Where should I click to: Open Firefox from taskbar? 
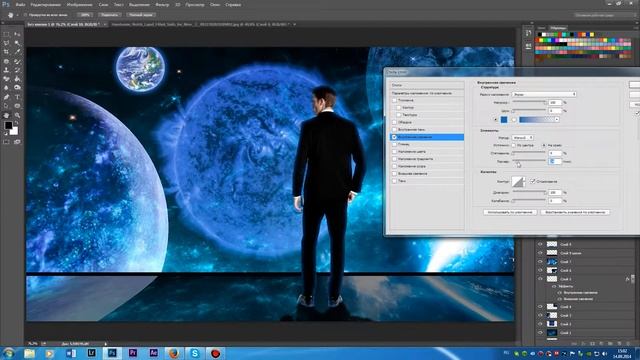[174, 353]
